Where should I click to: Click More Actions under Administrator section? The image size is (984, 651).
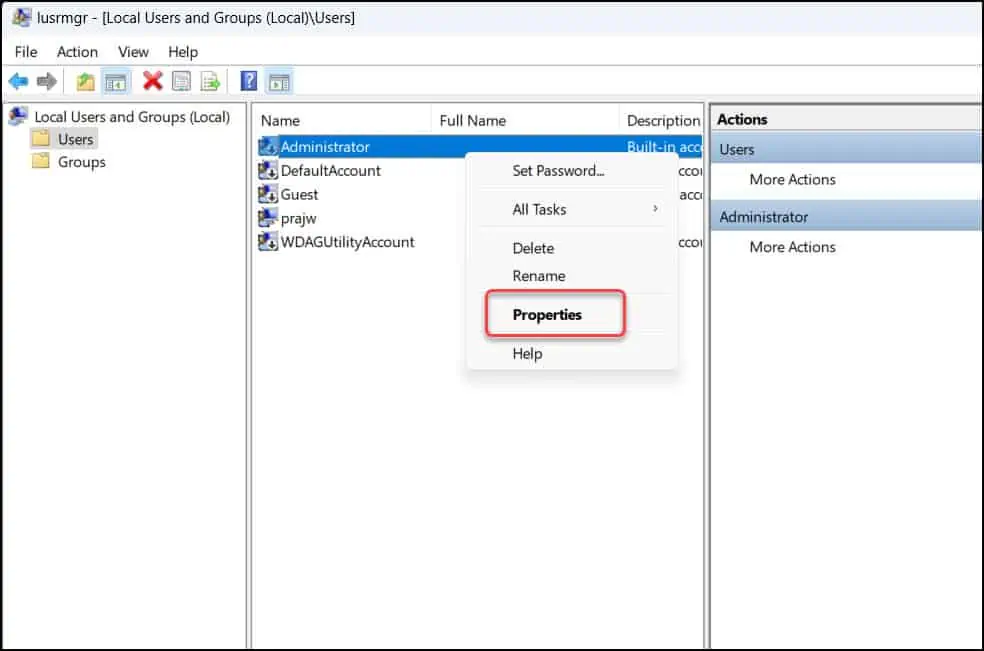pyautogui.click(x=792, y=247)
